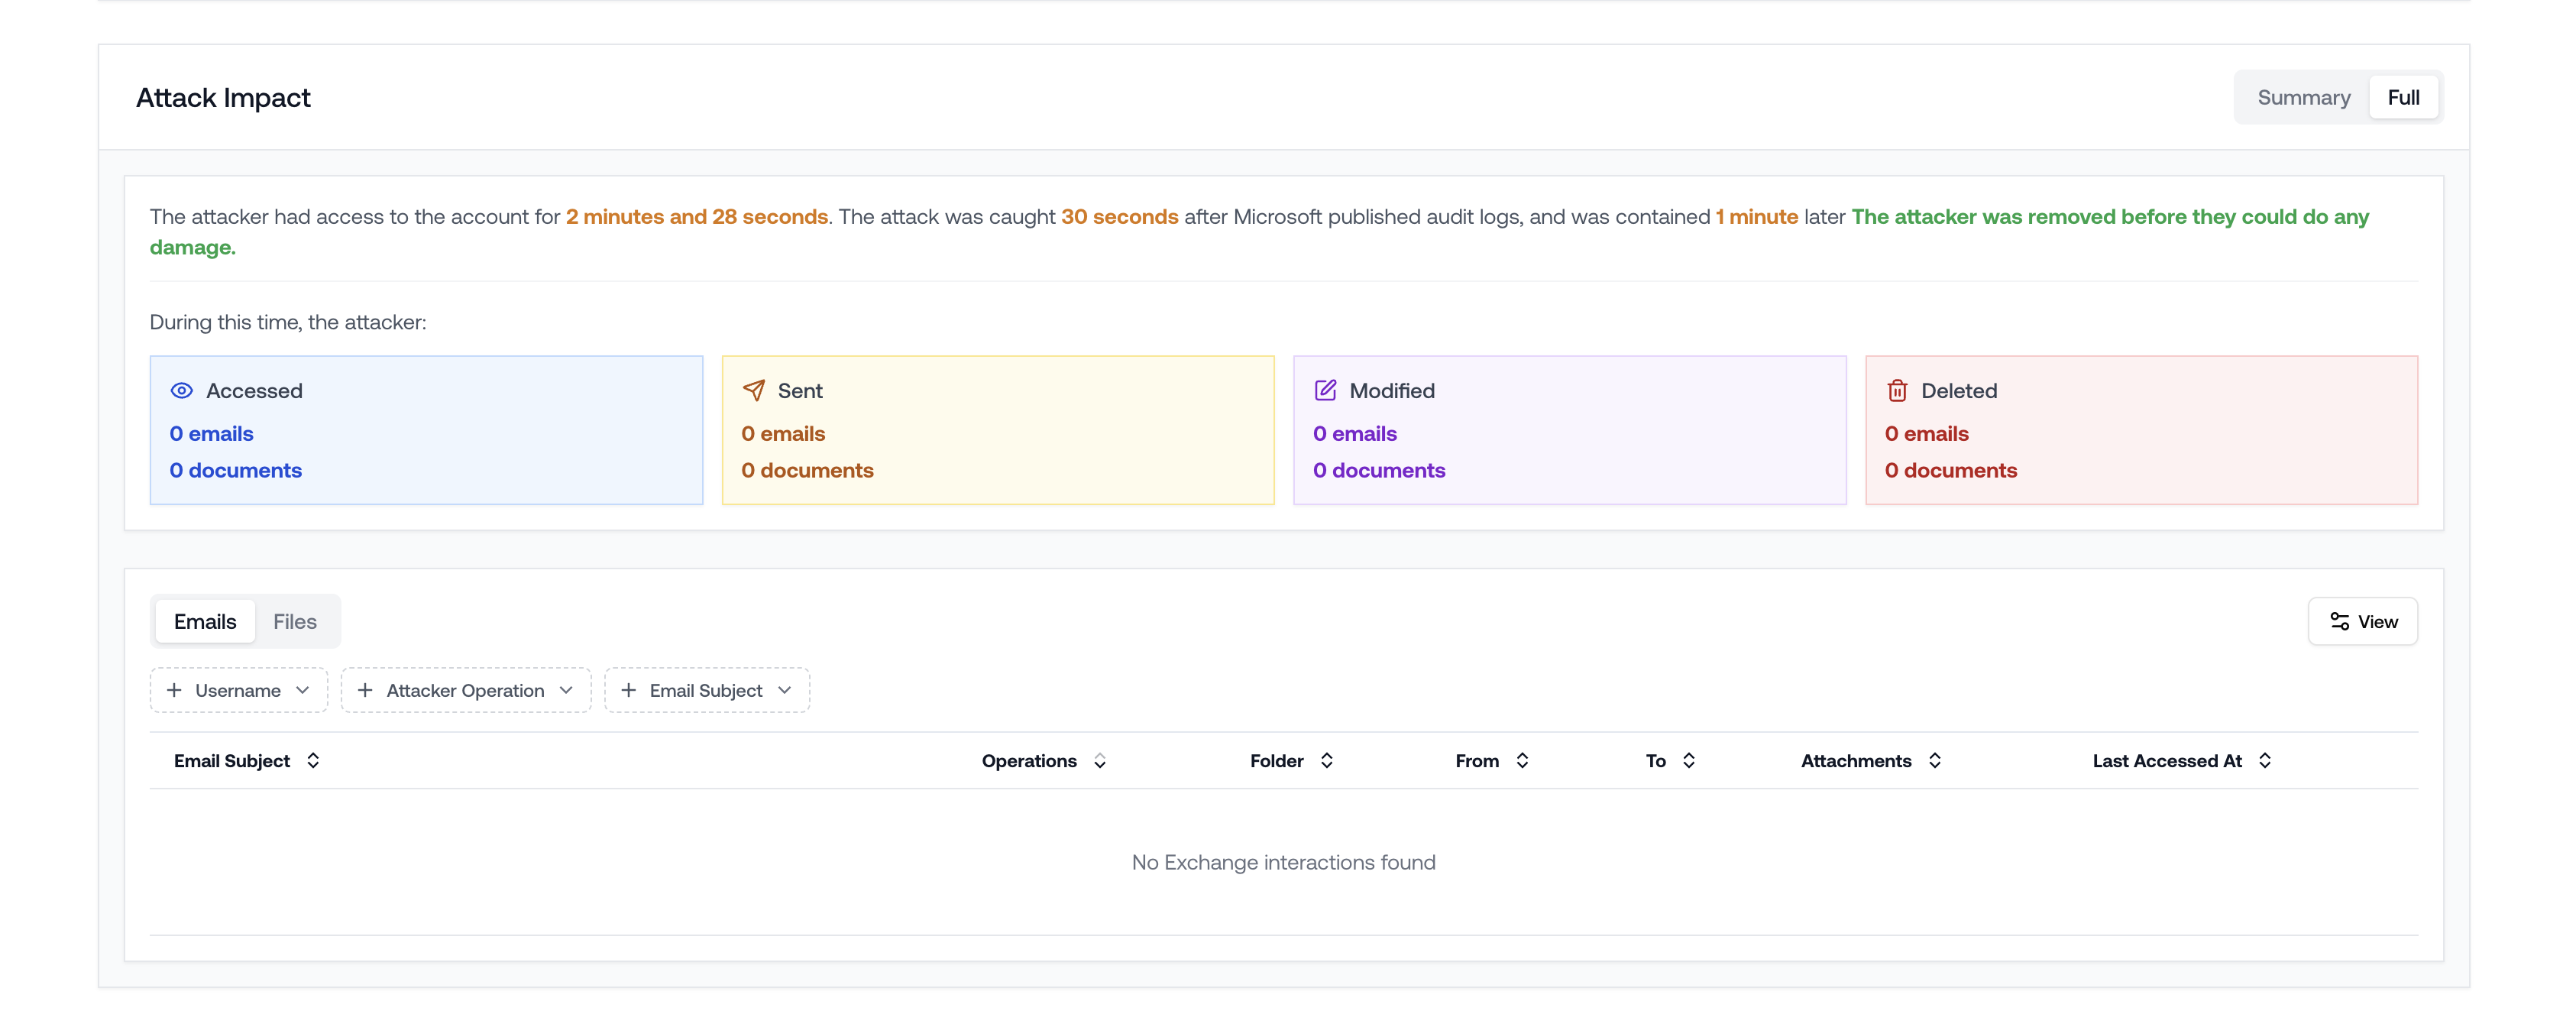2576x1027 pixels.
Task: Expand the Attacker Operation filter
Action: (x=466, y=691)
